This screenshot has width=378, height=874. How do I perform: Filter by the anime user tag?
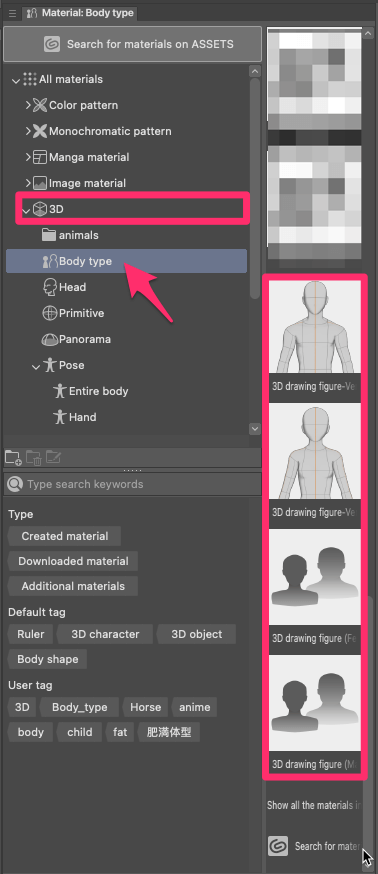tap(195, 707)
